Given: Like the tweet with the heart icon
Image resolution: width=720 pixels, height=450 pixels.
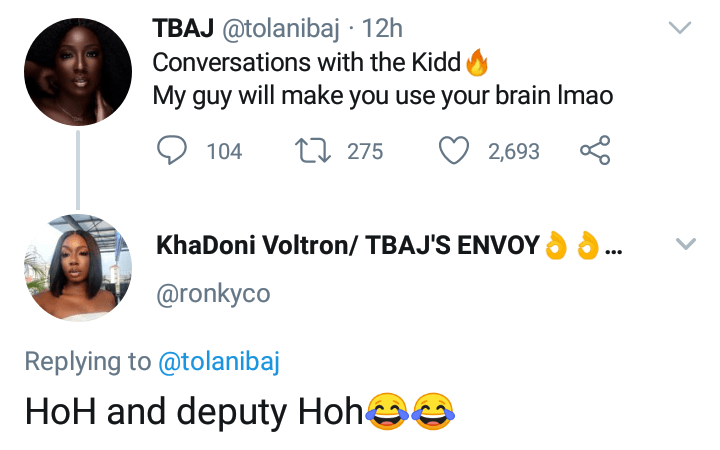Looking at the screenshot, I should pyautogui.click(x=455, y=151).
